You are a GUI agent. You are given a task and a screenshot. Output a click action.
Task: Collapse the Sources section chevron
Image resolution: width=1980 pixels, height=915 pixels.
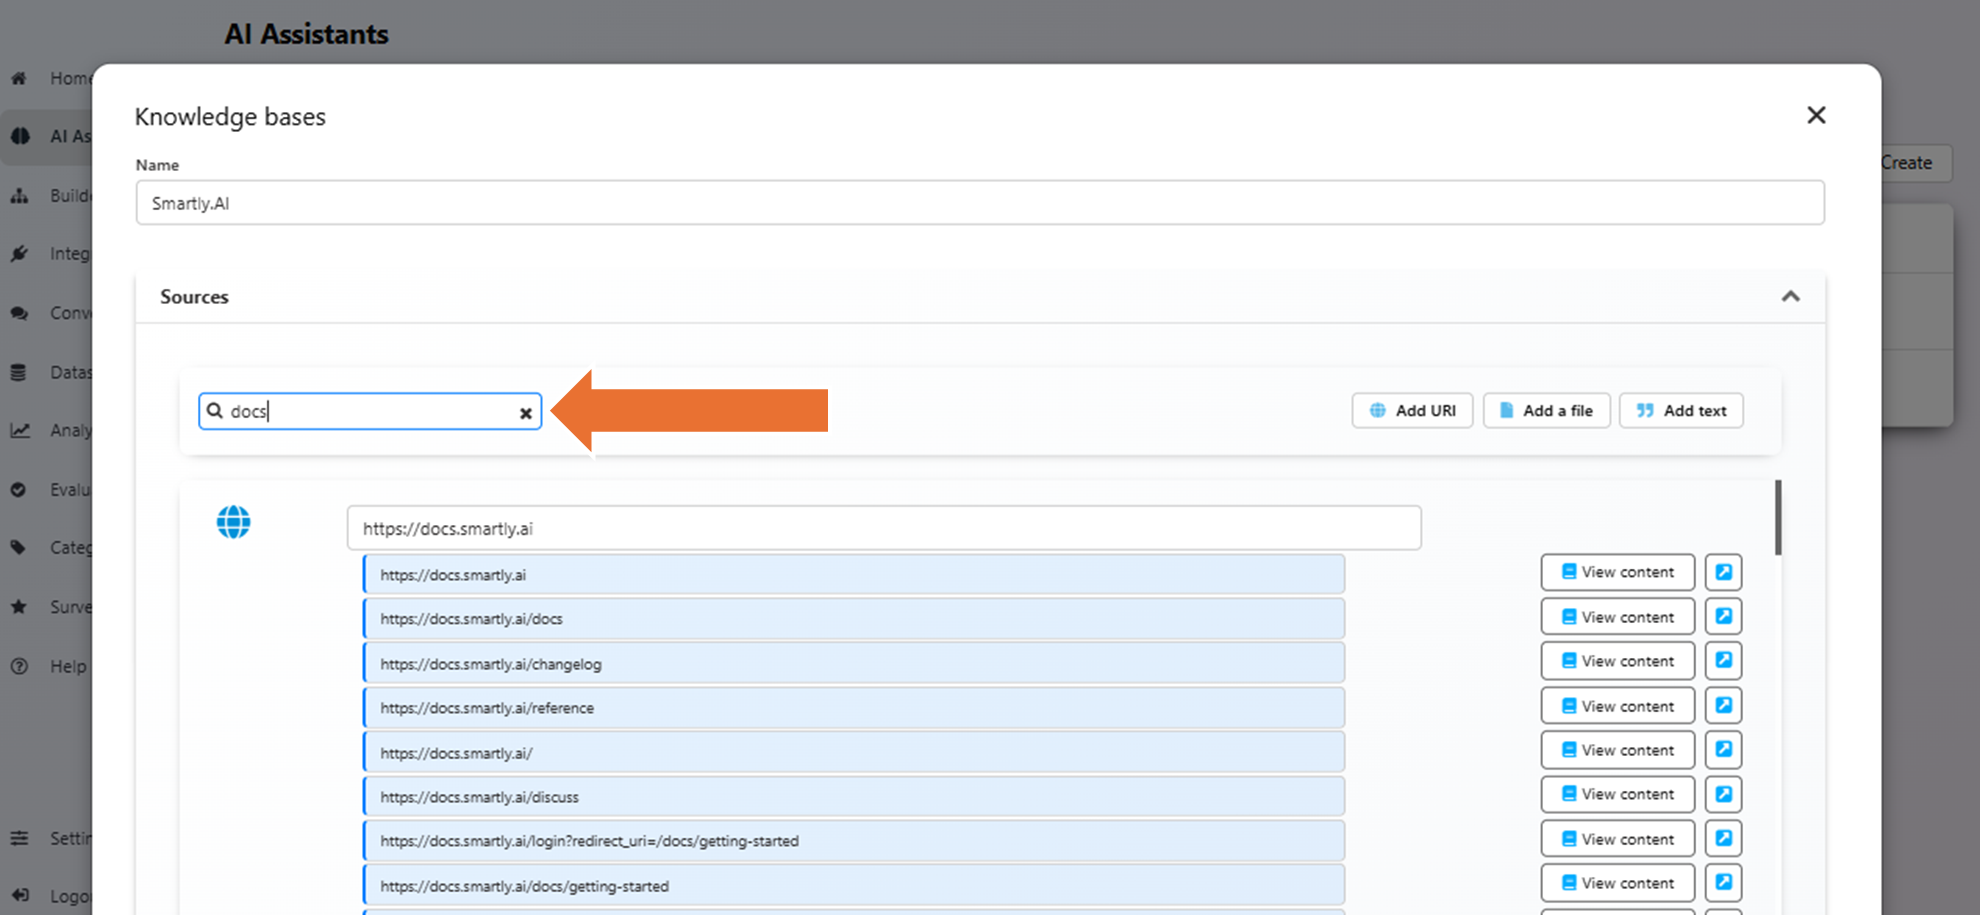[x=1790, y=297]
